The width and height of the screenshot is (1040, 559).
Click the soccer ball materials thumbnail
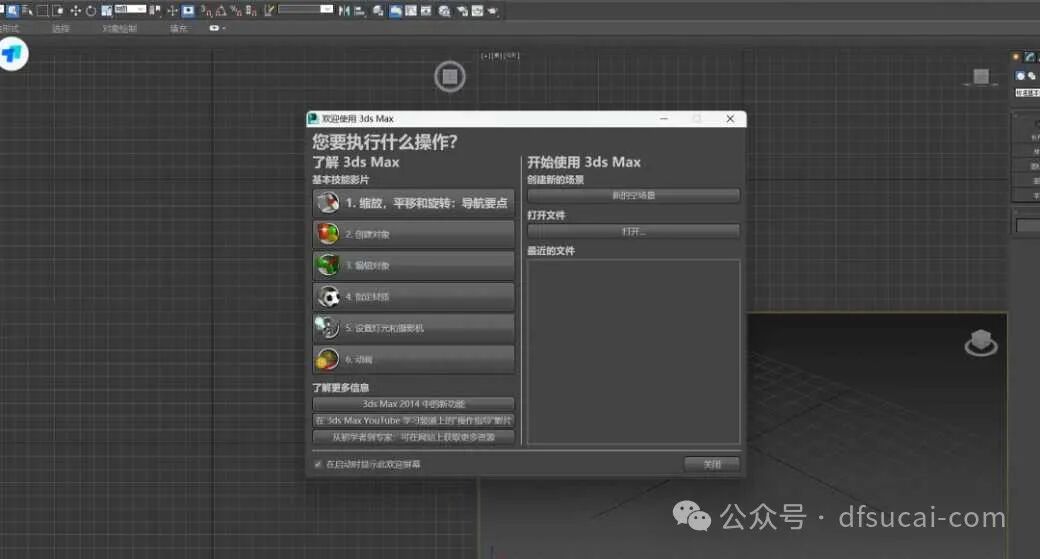coord(328,296)
